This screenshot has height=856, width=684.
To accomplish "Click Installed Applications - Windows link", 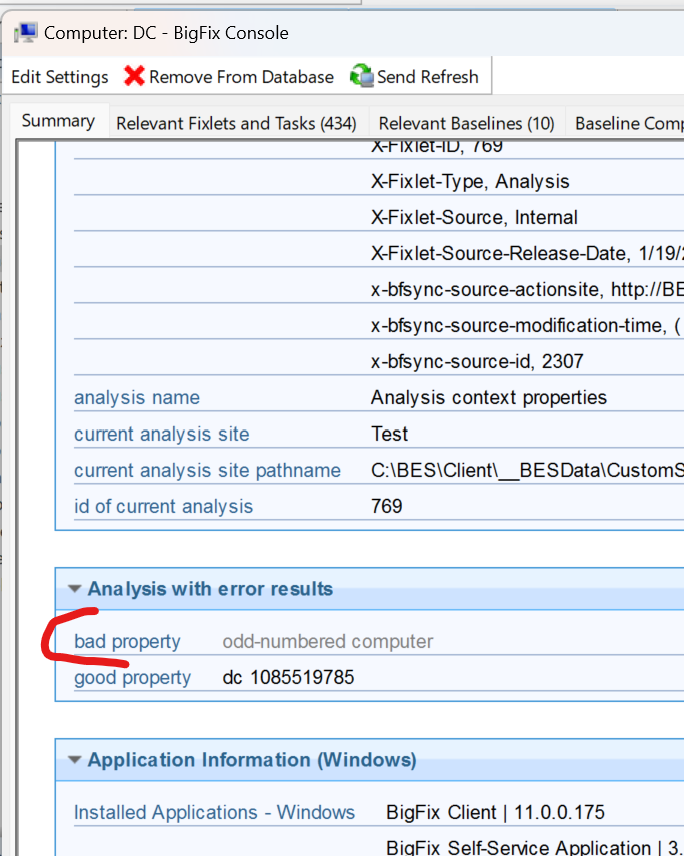I will click(x=215, y=812).
